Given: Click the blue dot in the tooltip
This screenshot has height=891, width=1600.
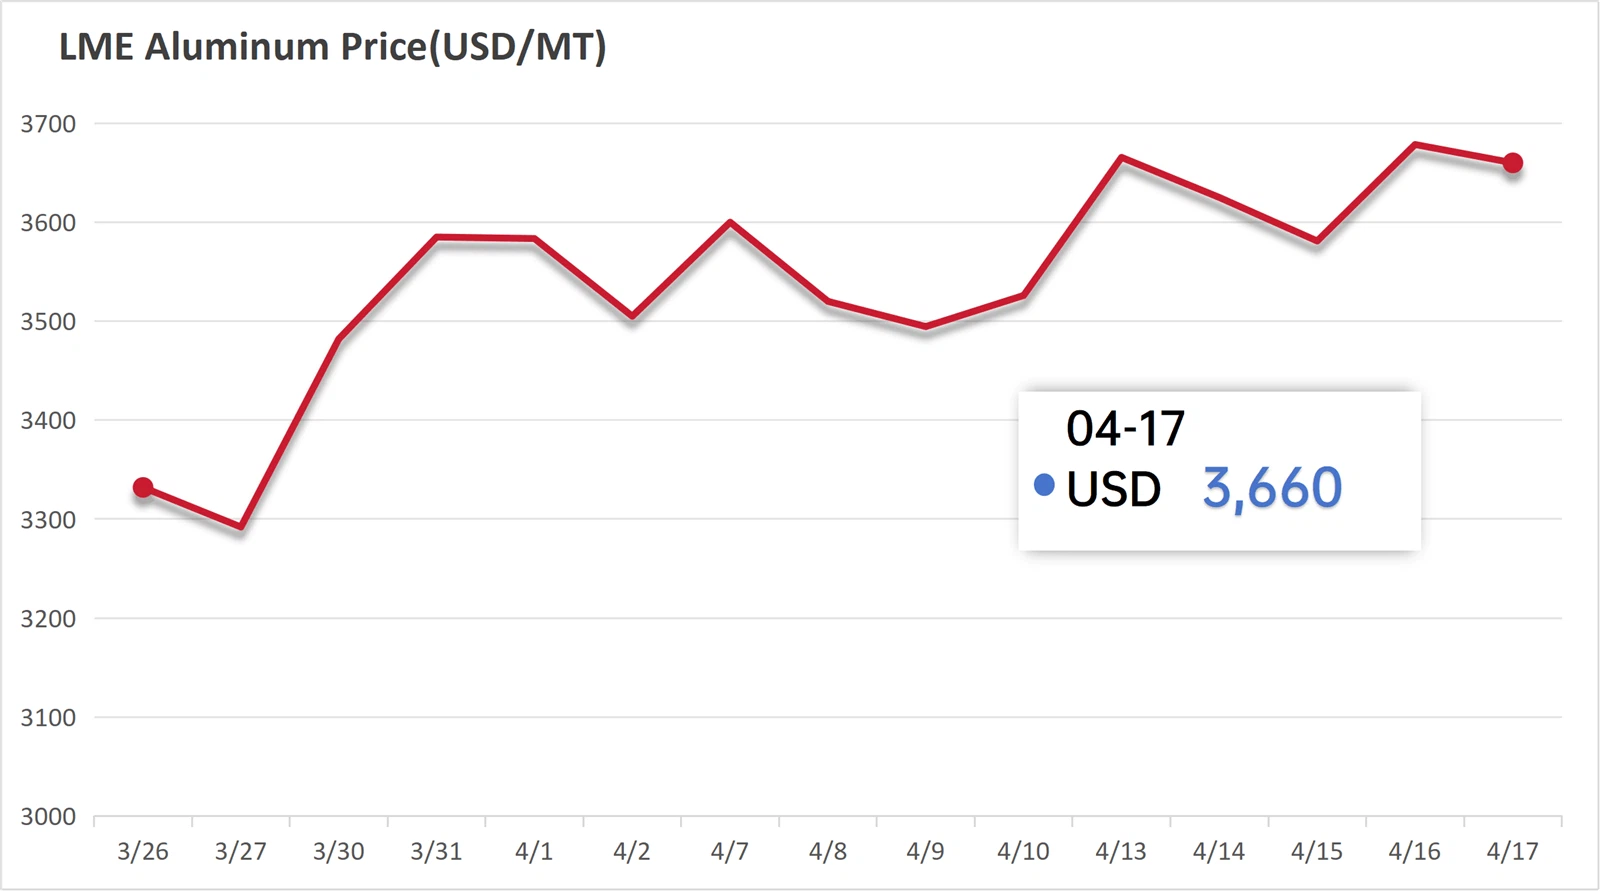Looking at the screenshot, I should click(1044, 486).
